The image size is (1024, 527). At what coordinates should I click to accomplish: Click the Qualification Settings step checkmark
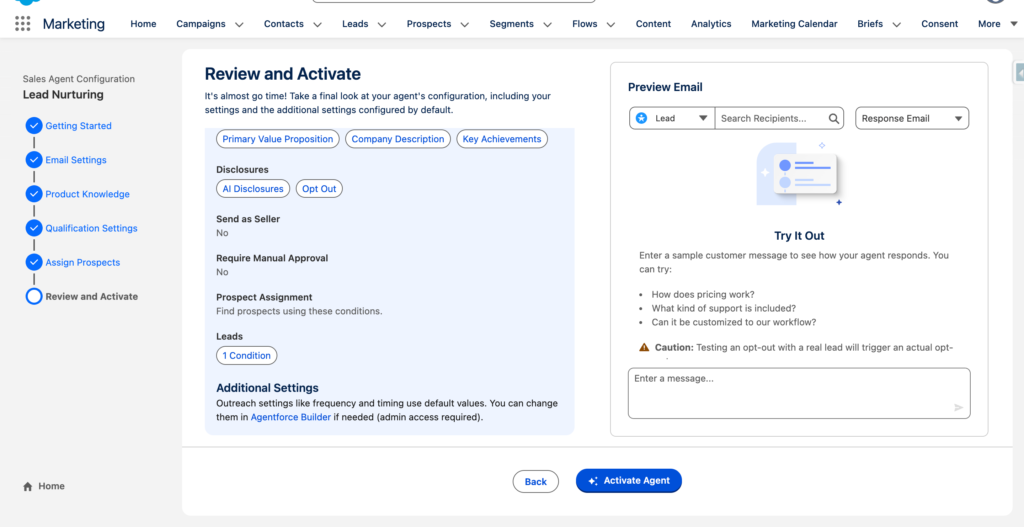click(x=34, y=228)
